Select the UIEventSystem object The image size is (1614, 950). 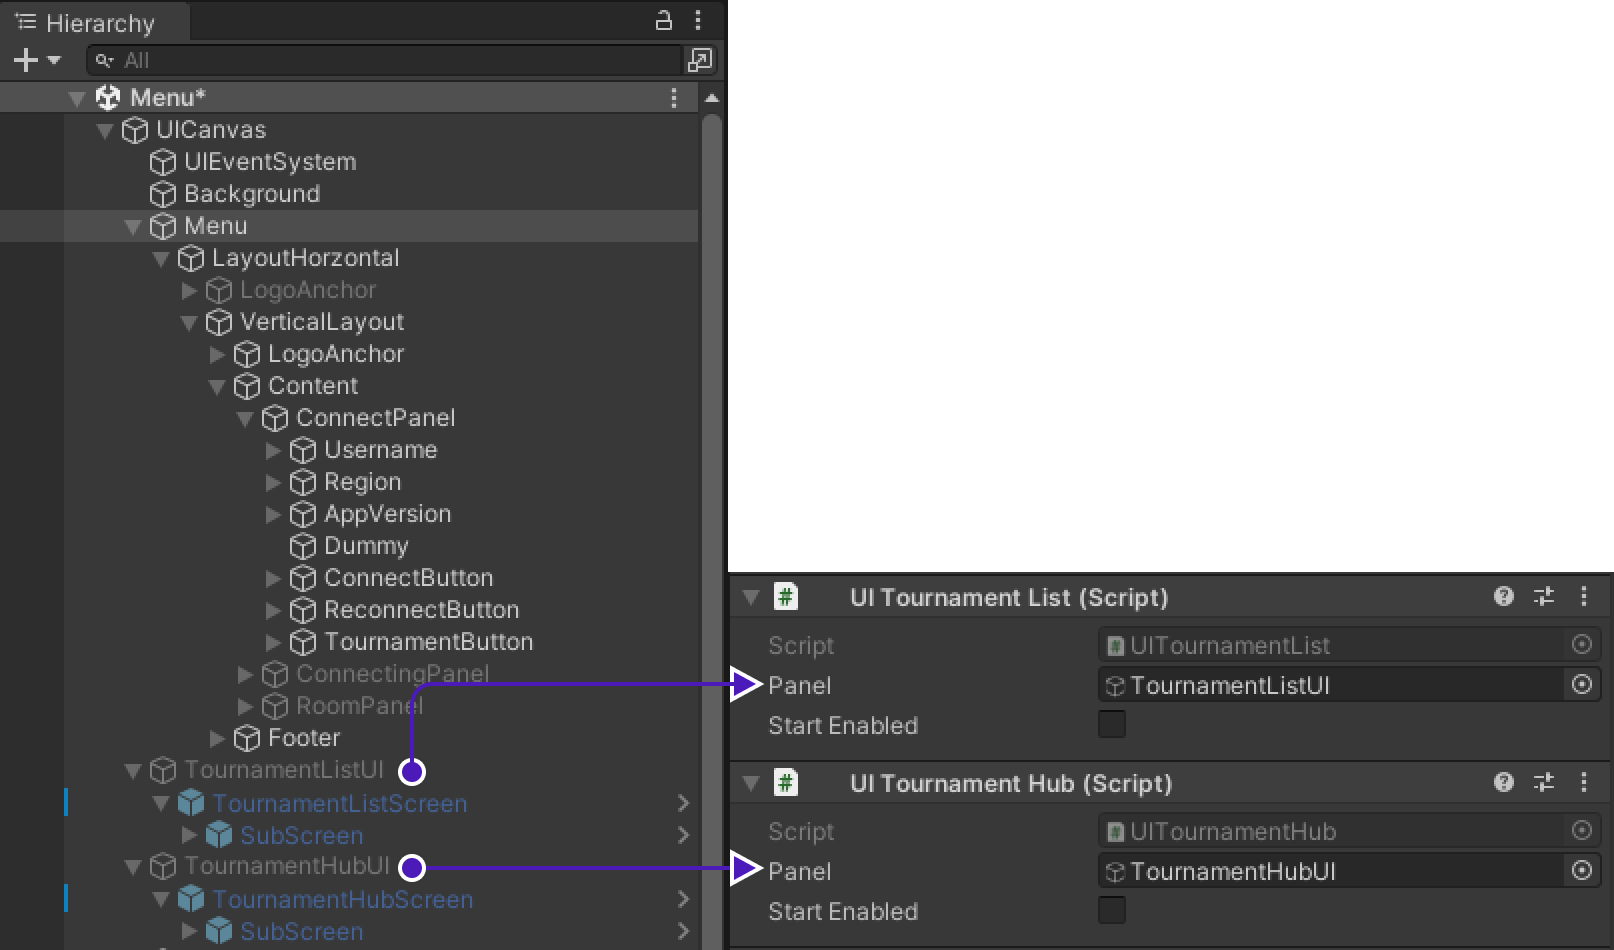(269, 162)
